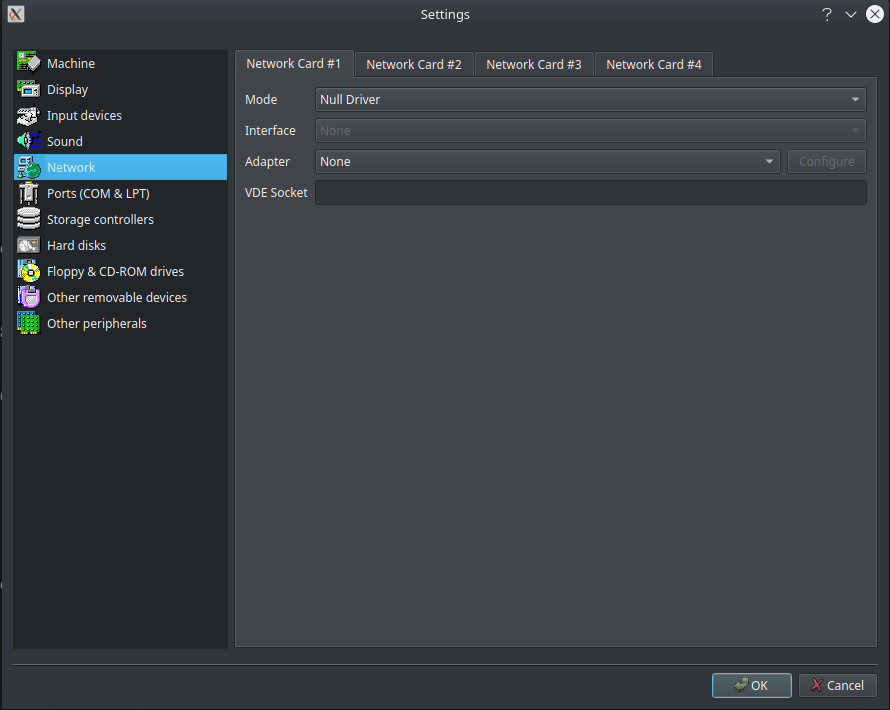
Task: Open the Sound settings category
Action: [x=120, y=141]
